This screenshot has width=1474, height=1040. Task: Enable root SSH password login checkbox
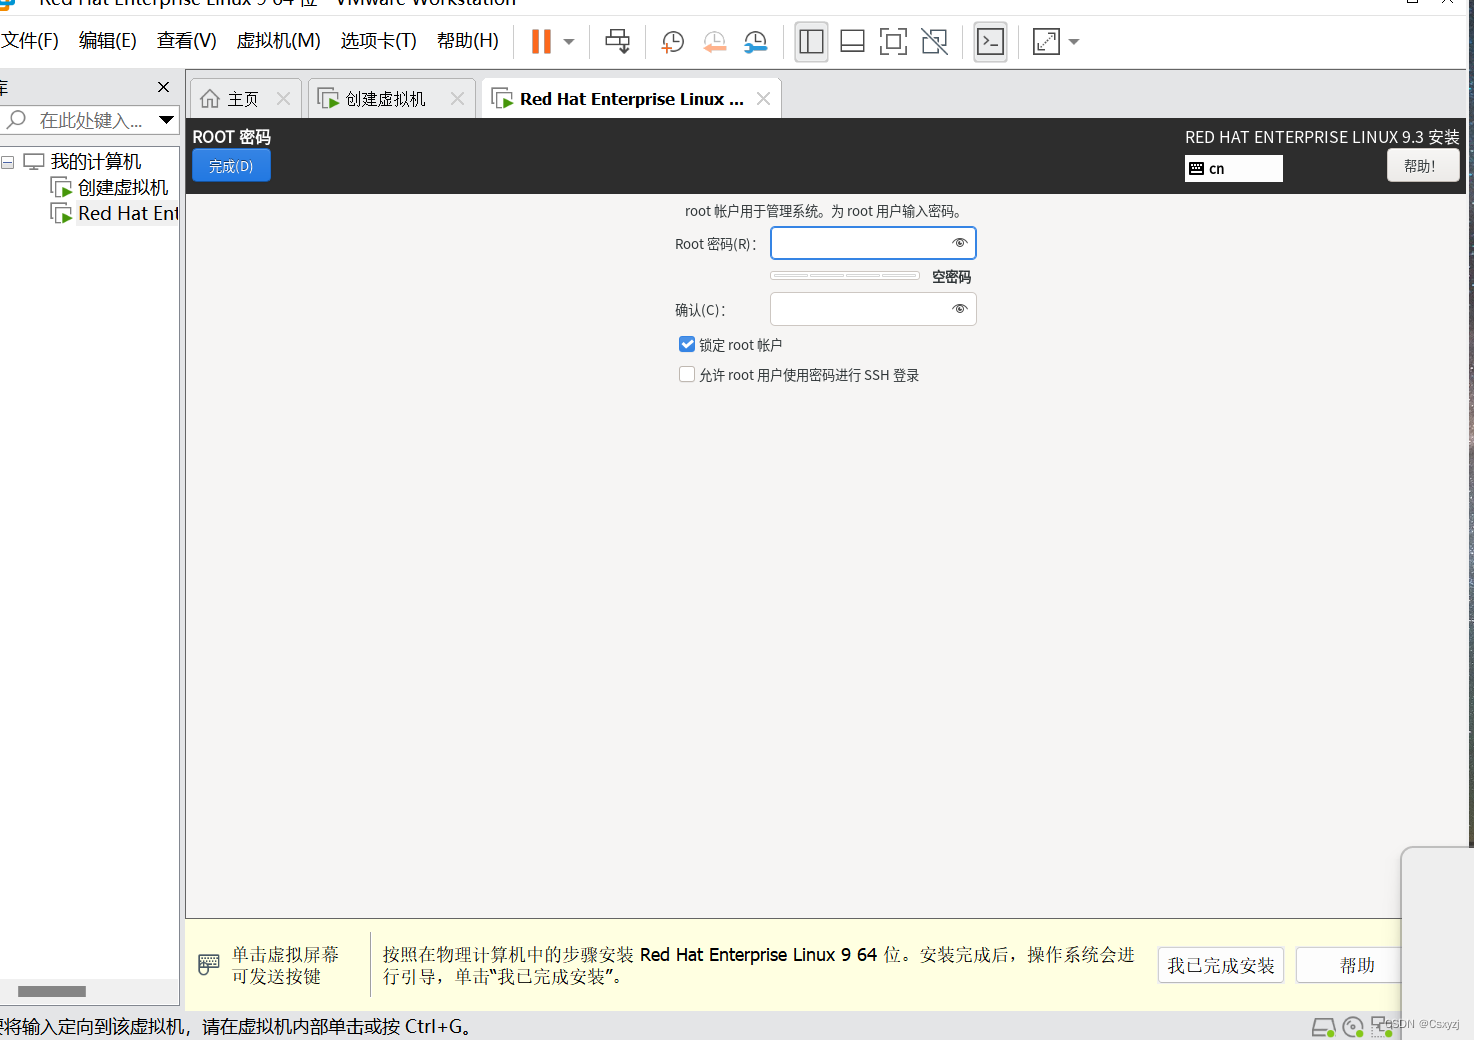[x=687, y=374]
